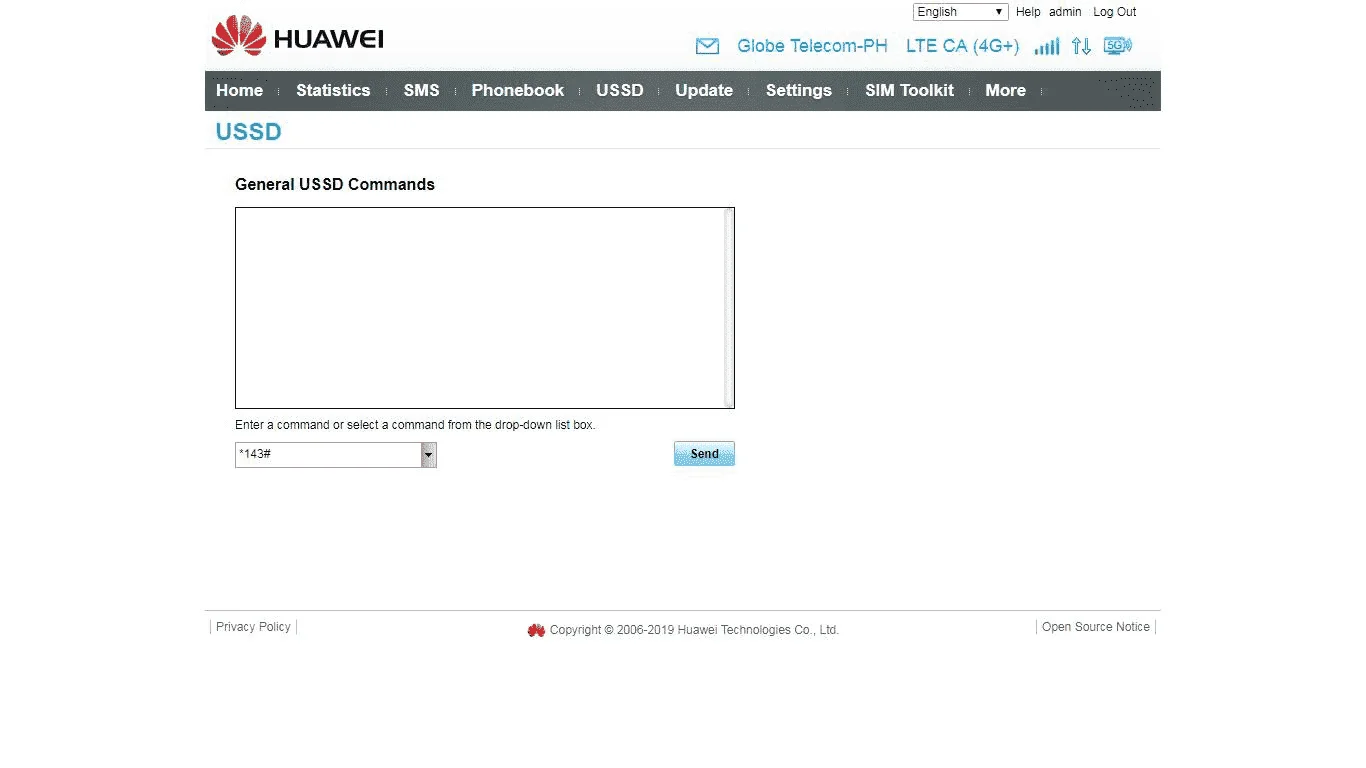Click the admin account link
1366x768 pixels.
(x=1065, y=12)
